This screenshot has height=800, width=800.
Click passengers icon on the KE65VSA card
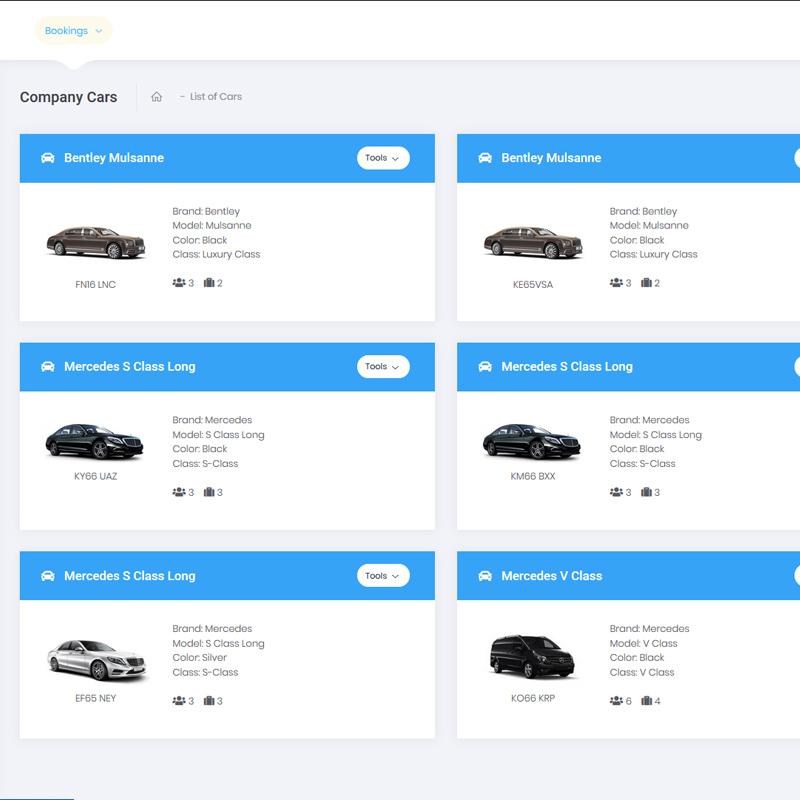pyautogui.click(x=616, y=283)
